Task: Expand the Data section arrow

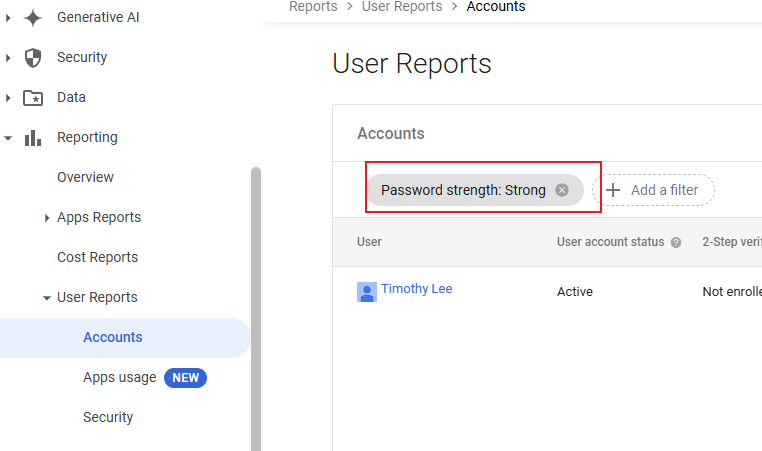Action: tap(8, 97)
